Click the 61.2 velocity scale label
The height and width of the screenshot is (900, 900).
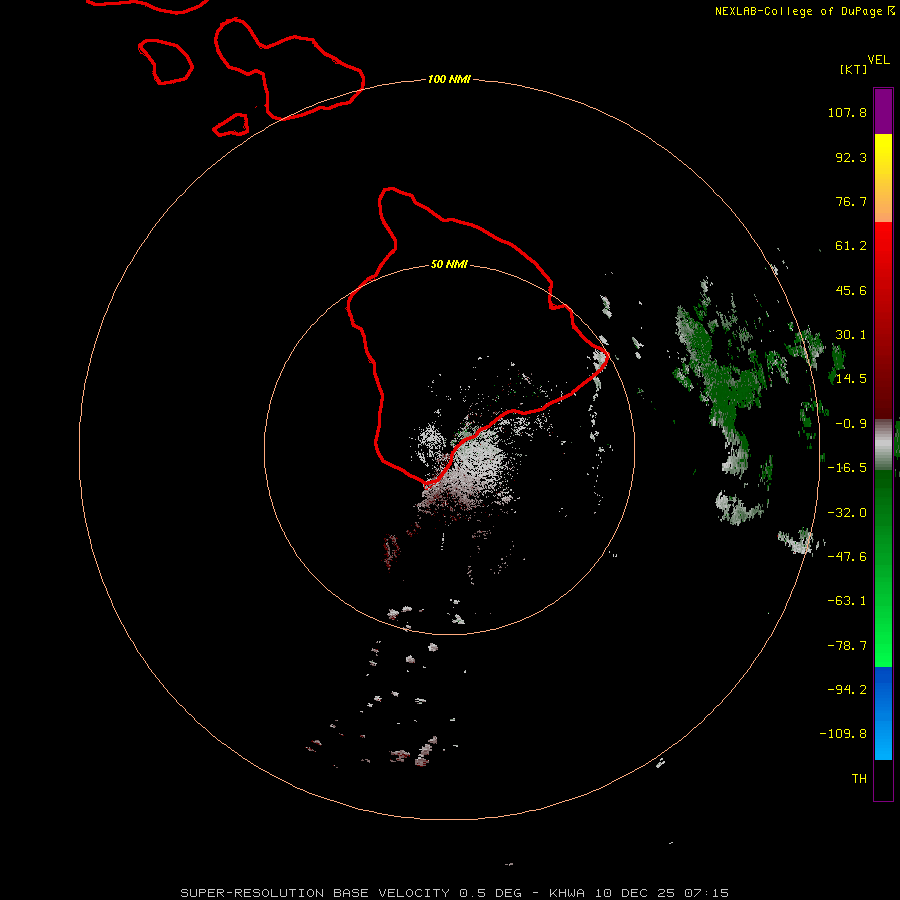(851, 246)
